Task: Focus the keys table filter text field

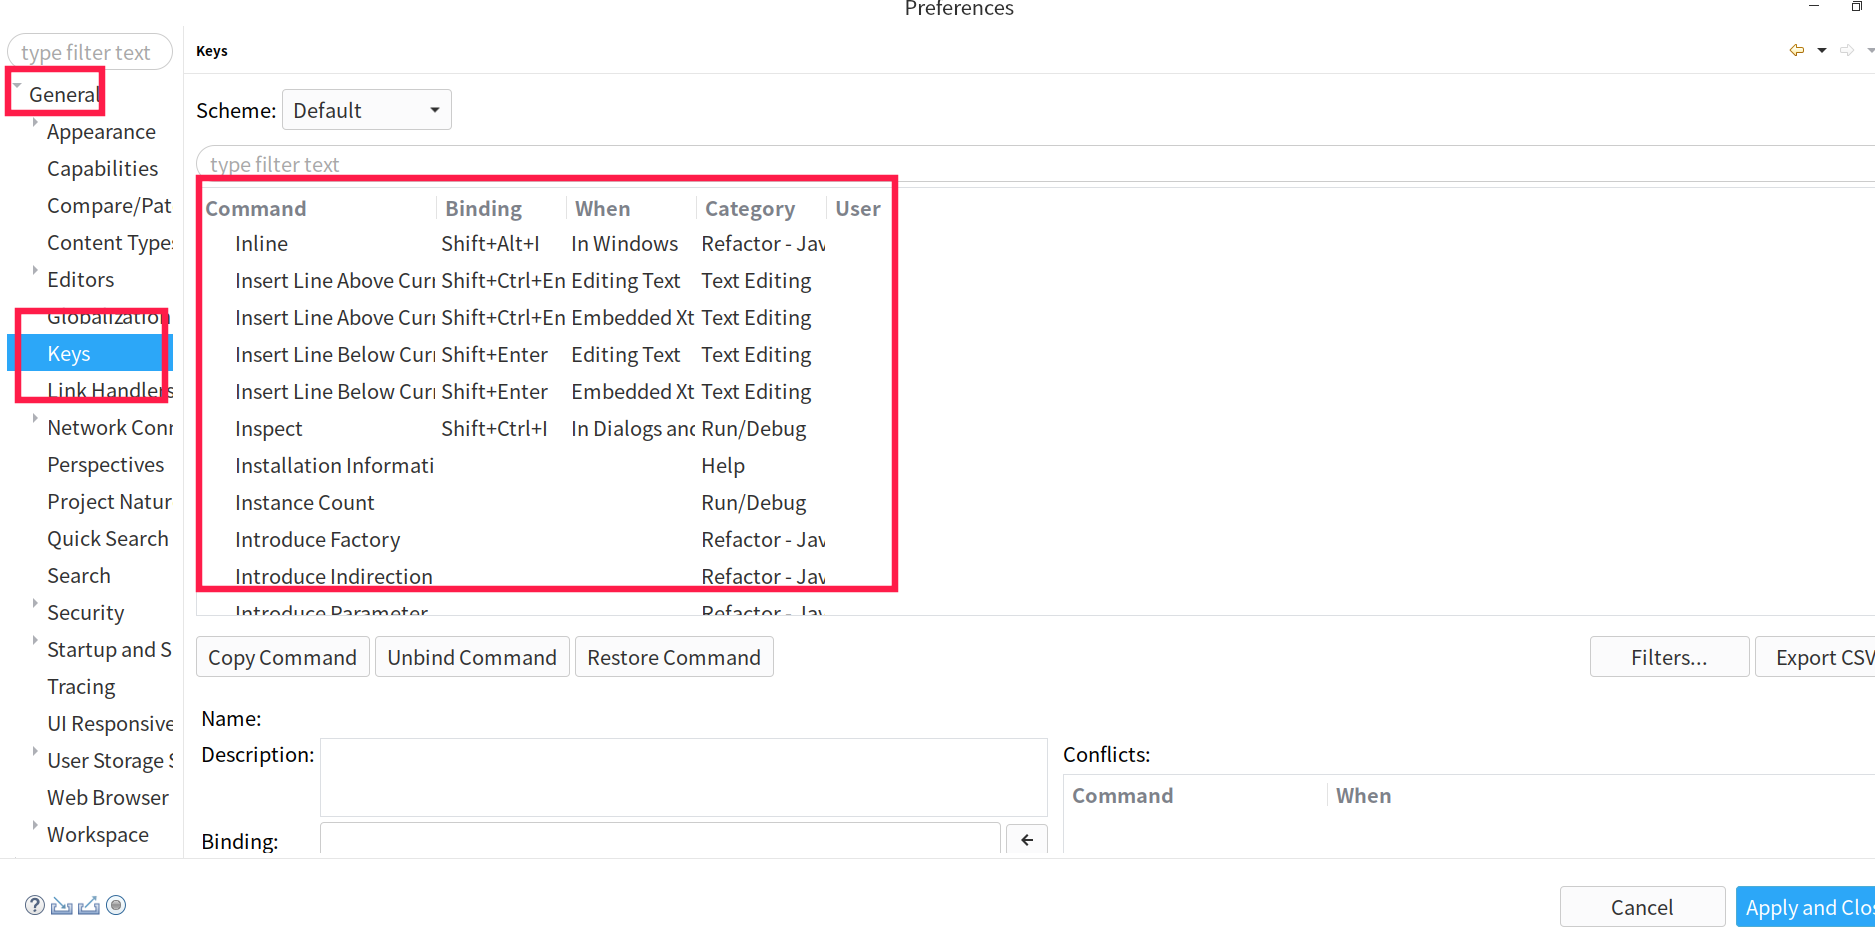Action: click(x=1035, y=164)
